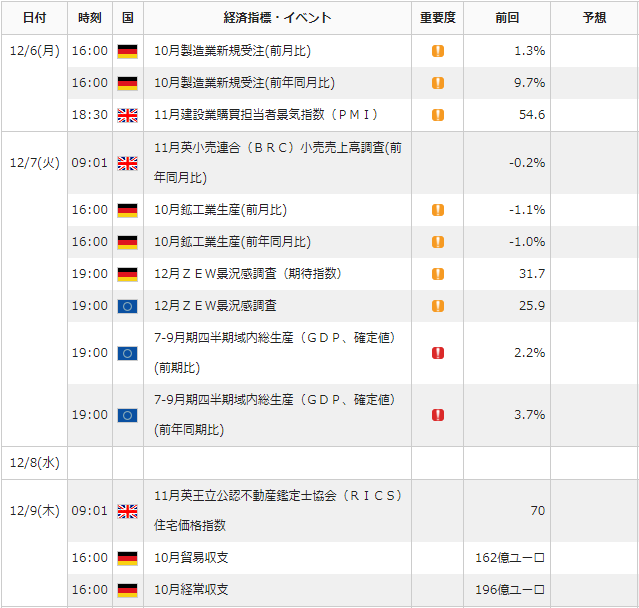Click event text 10月鉱工業生産(前月比)
The width and height of the screenshot is (639, 608).
click(220, 210)
